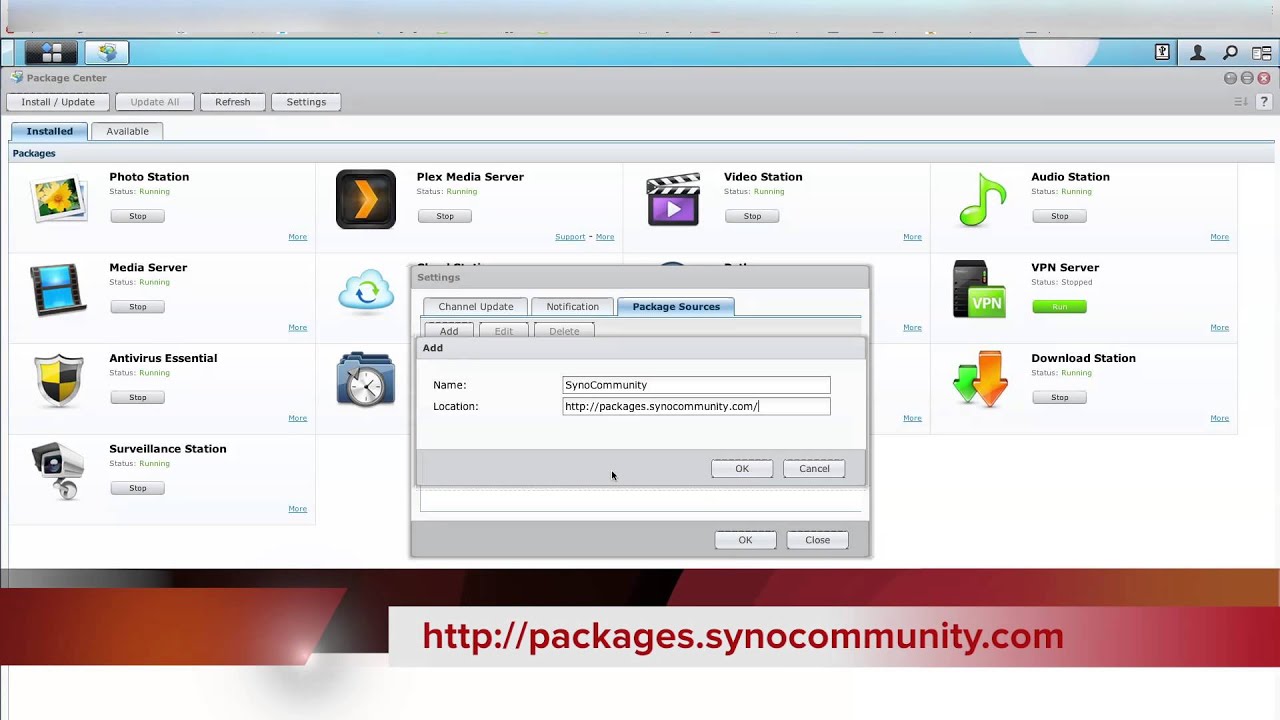1280x720 pixels.
Task: Open the More link for Audio Station
Action: (x=1219, y=237)
